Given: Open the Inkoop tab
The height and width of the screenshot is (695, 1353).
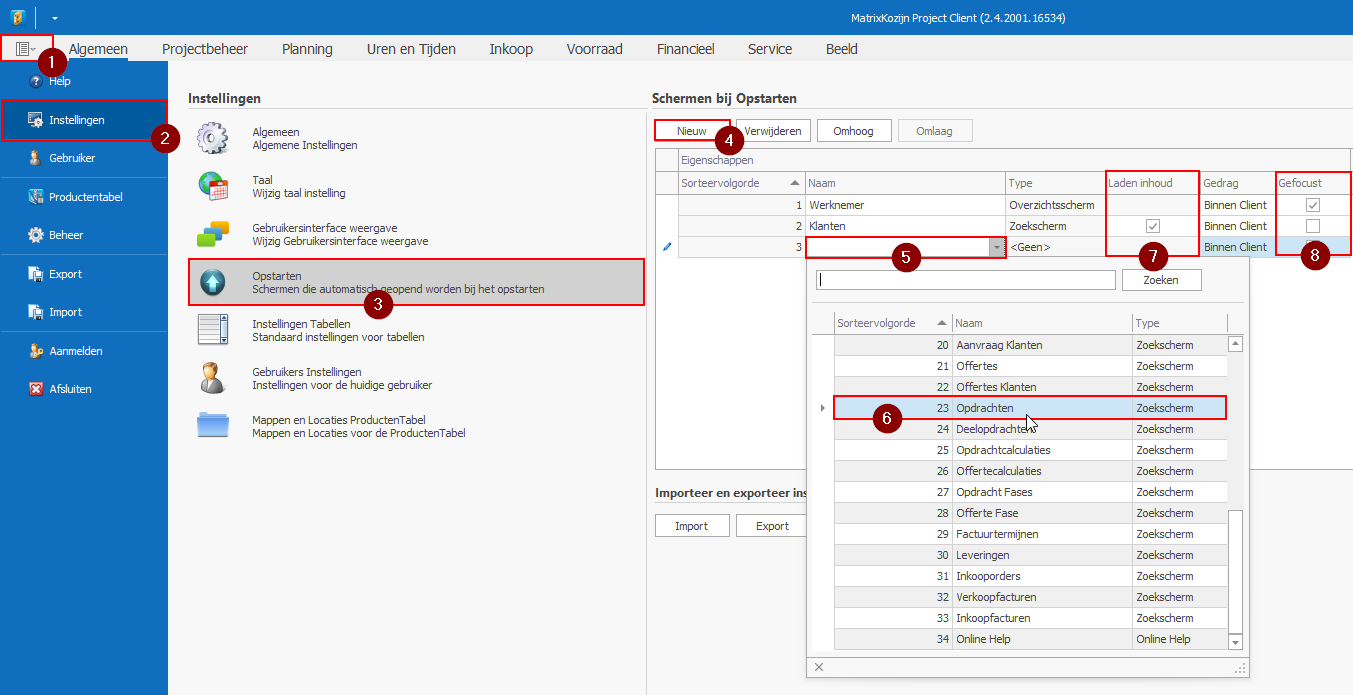Looking at the screenshot, I should pyautogui.click(x=511, y=49).
